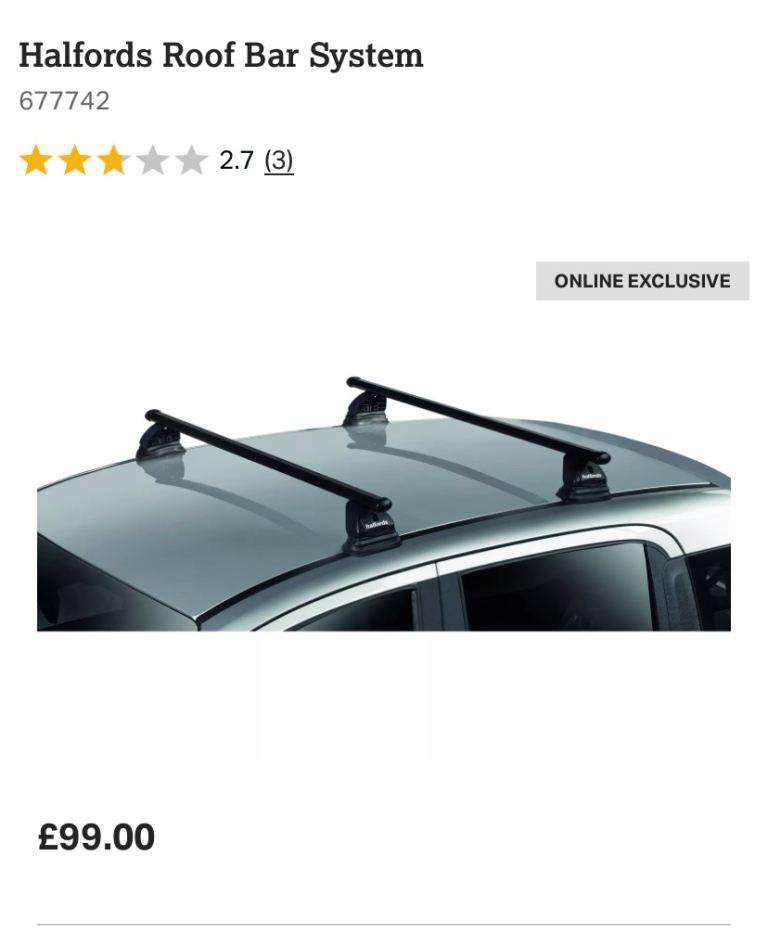This screenshot has width=768, height=933.
Task: Click the fifth grey rating star
Action: point(192,161)
